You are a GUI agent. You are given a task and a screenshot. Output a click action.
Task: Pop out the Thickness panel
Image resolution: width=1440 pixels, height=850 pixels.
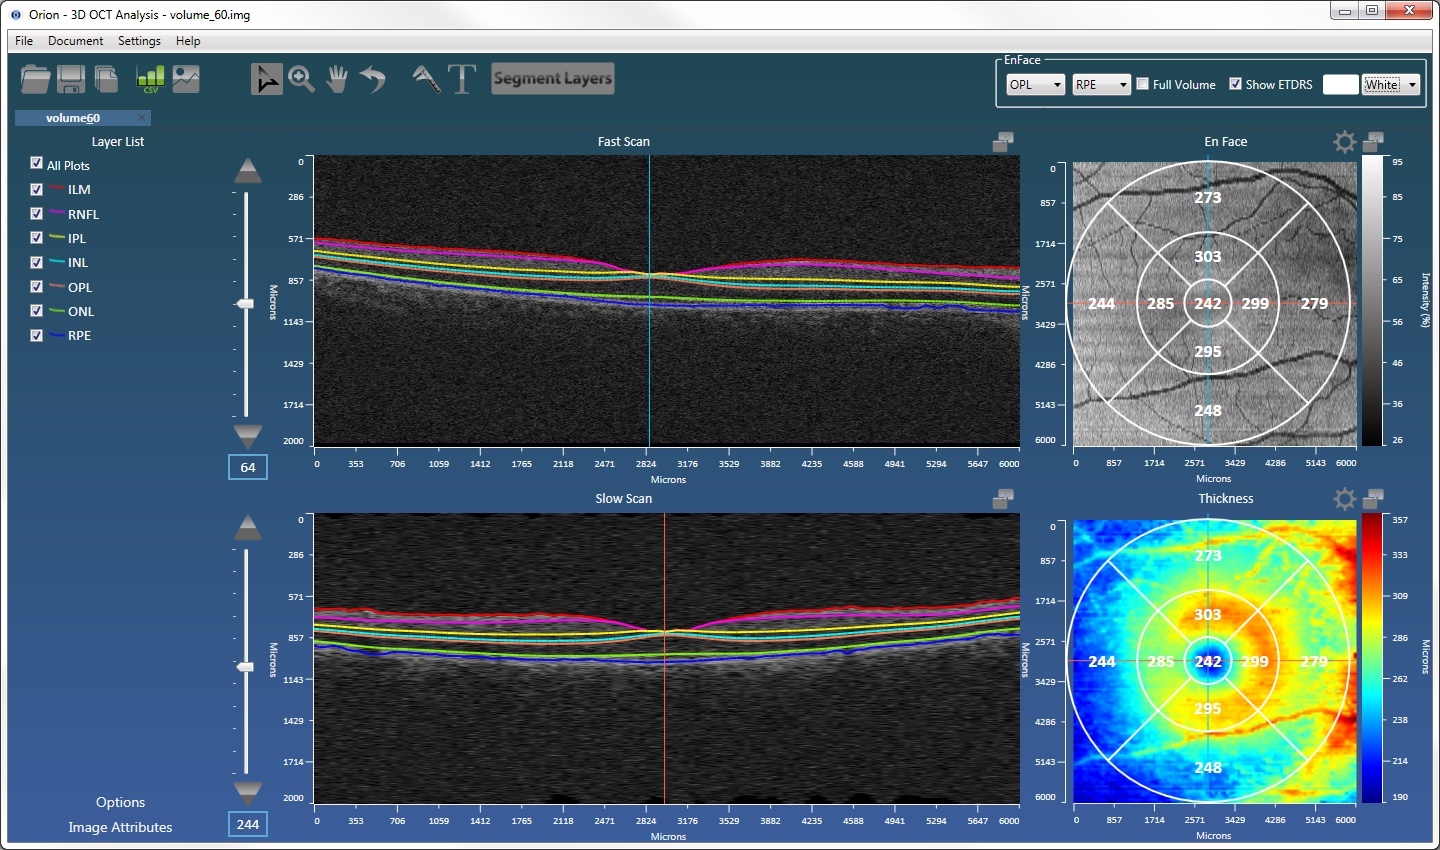tap(1374, 499)
